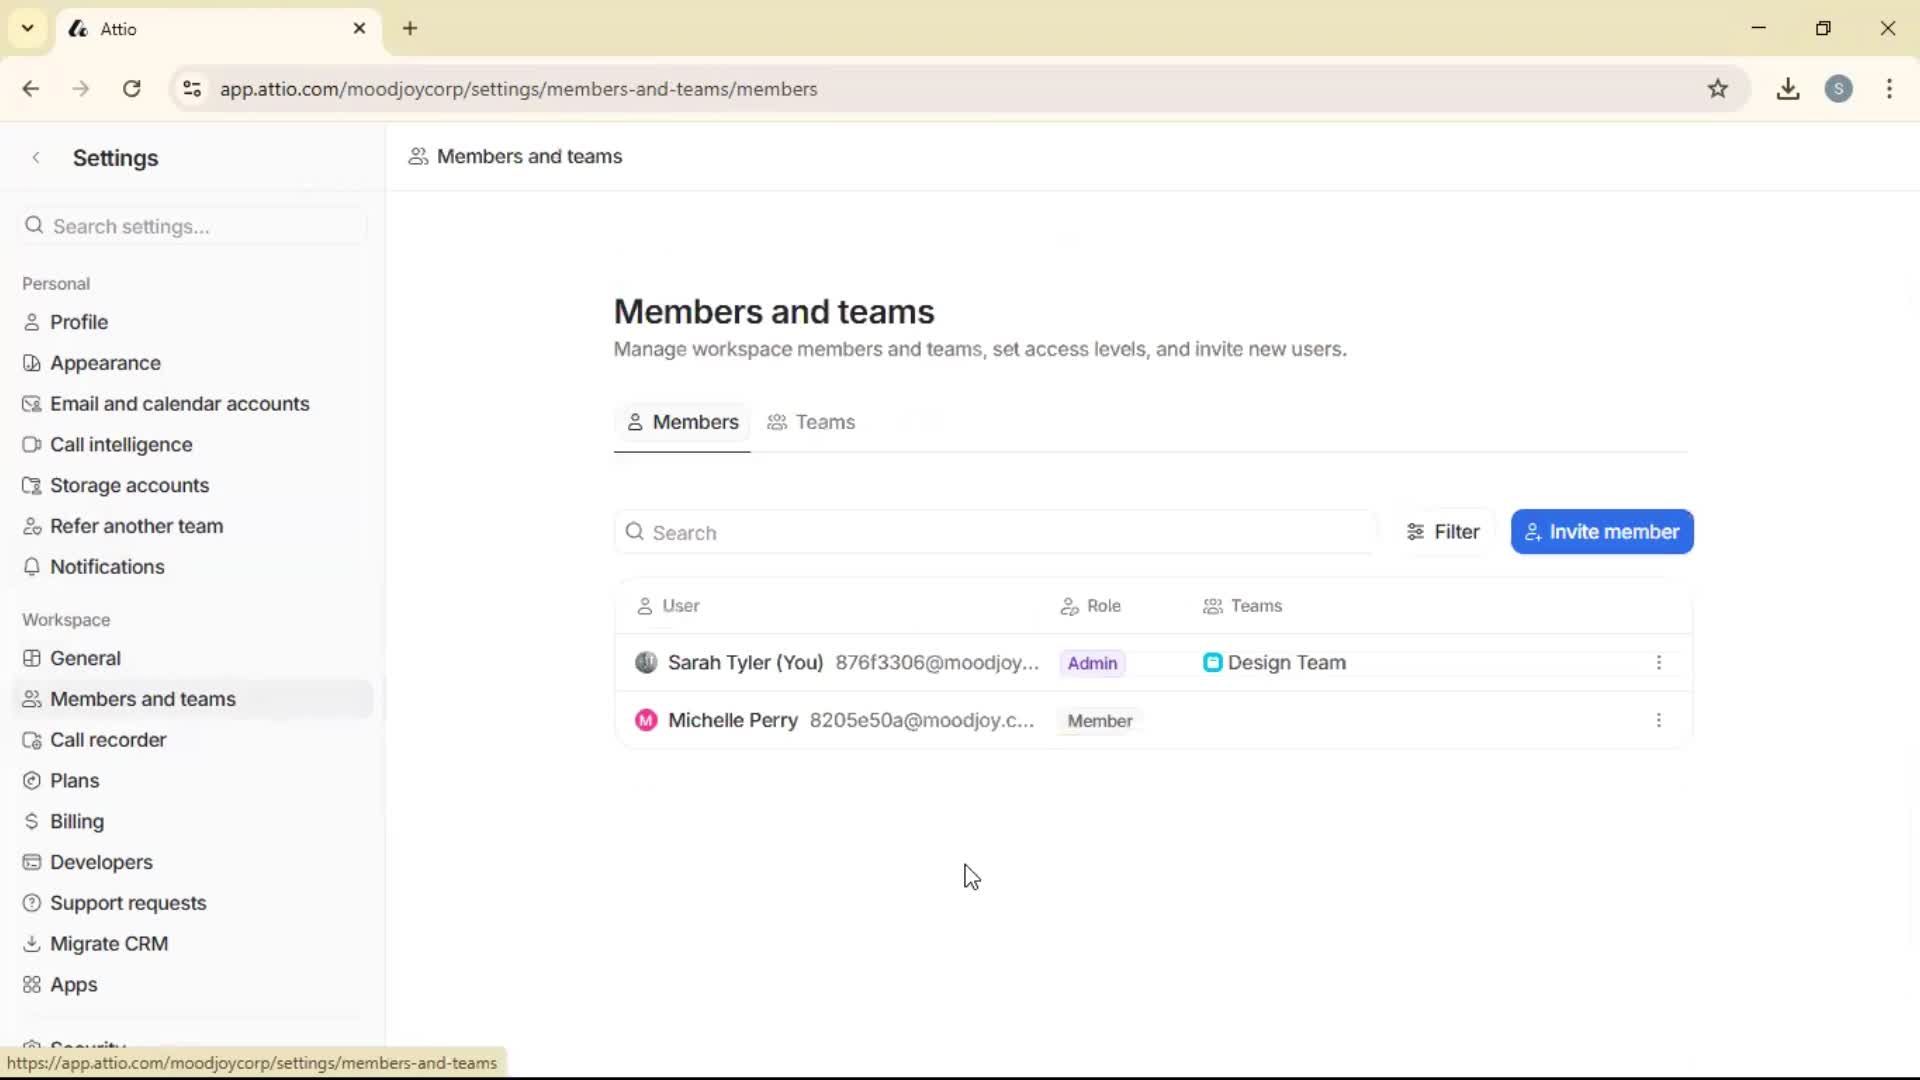
Task: Bookmark the current page
Action: pos(1719,89)
